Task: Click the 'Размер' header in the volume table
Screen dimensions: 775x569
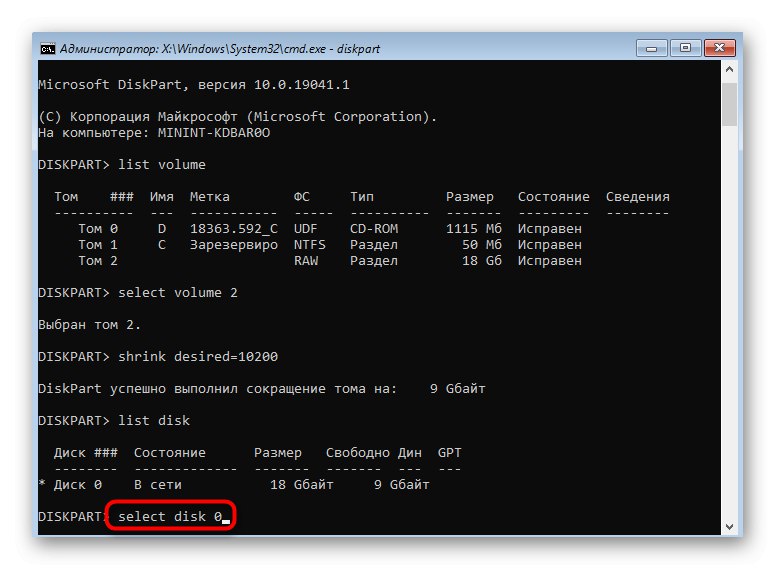Action: coord(470,197)
